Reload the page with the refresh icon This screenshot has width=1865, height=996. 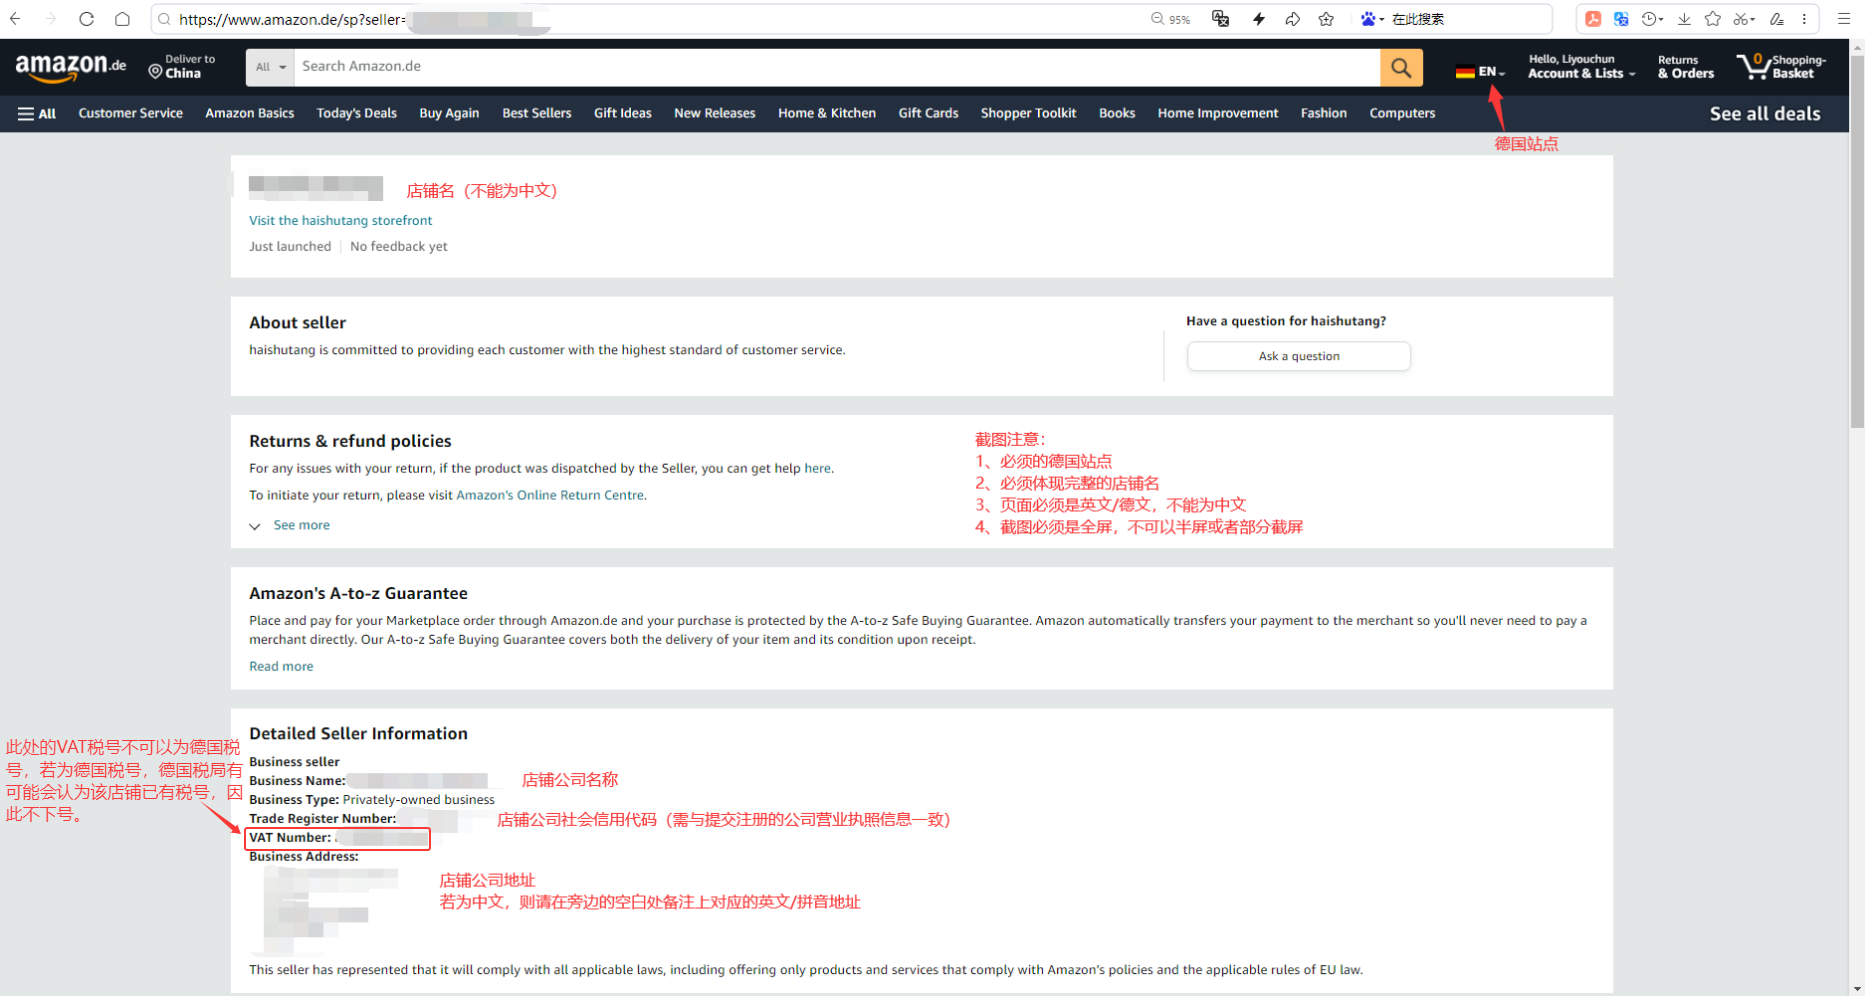point(86,19)
